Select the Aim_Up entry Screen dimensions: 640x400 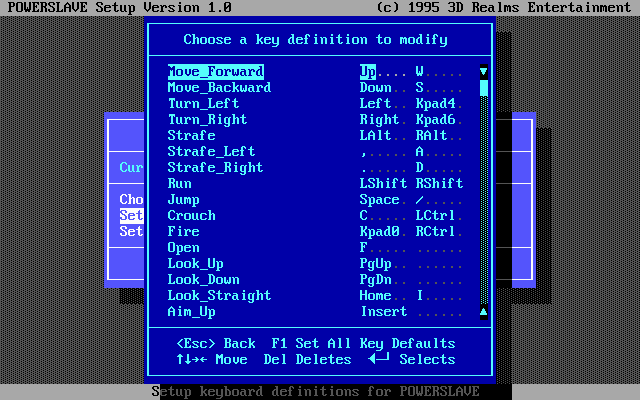coord(191,312)
